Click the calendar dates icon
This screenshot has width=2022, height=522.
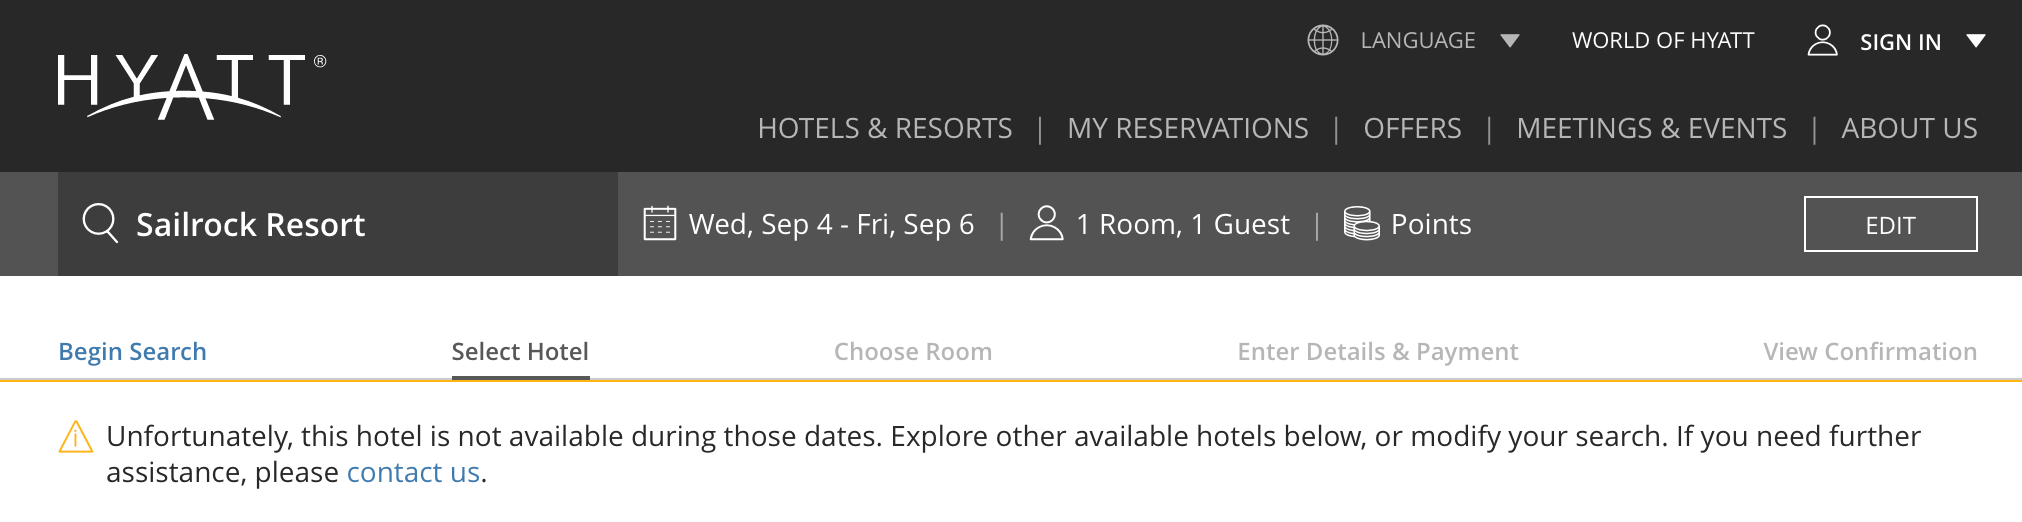tap(659, 223)
